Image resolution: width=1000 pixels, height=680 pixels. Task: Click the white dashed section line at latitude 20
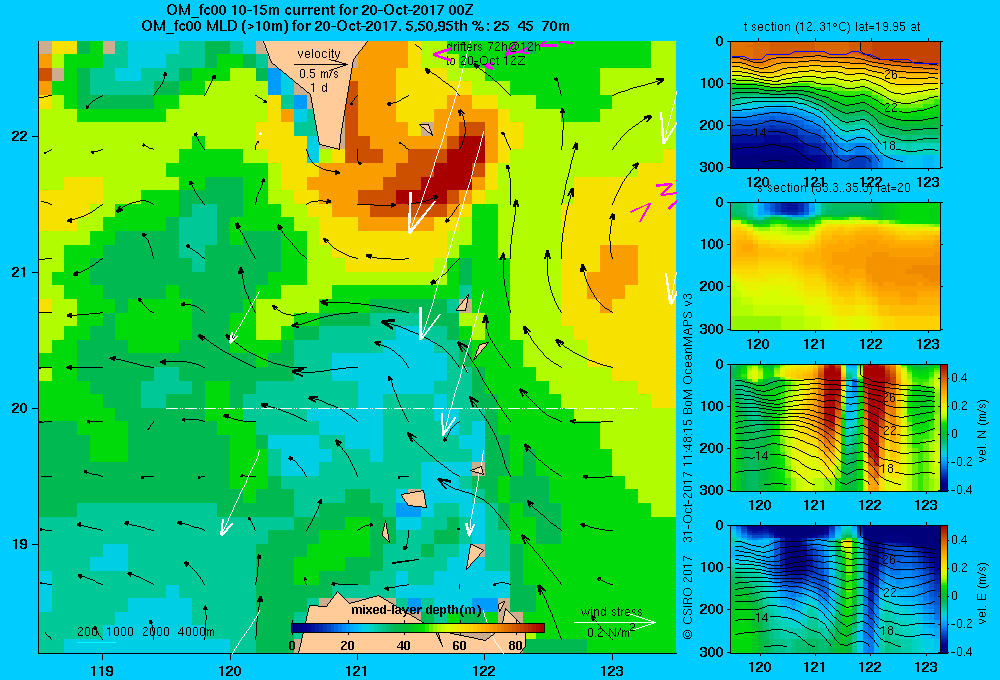coord(402,408)
